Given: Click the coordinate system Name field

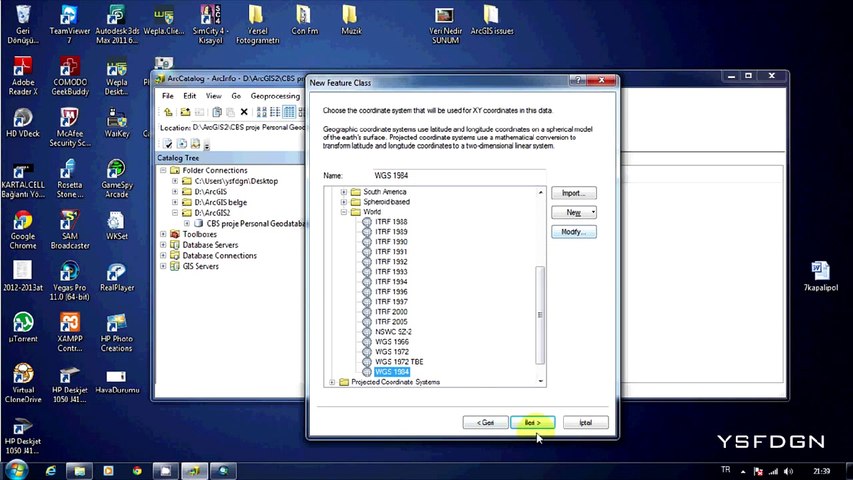Looking at the screenshot, I should coord(455,176).
